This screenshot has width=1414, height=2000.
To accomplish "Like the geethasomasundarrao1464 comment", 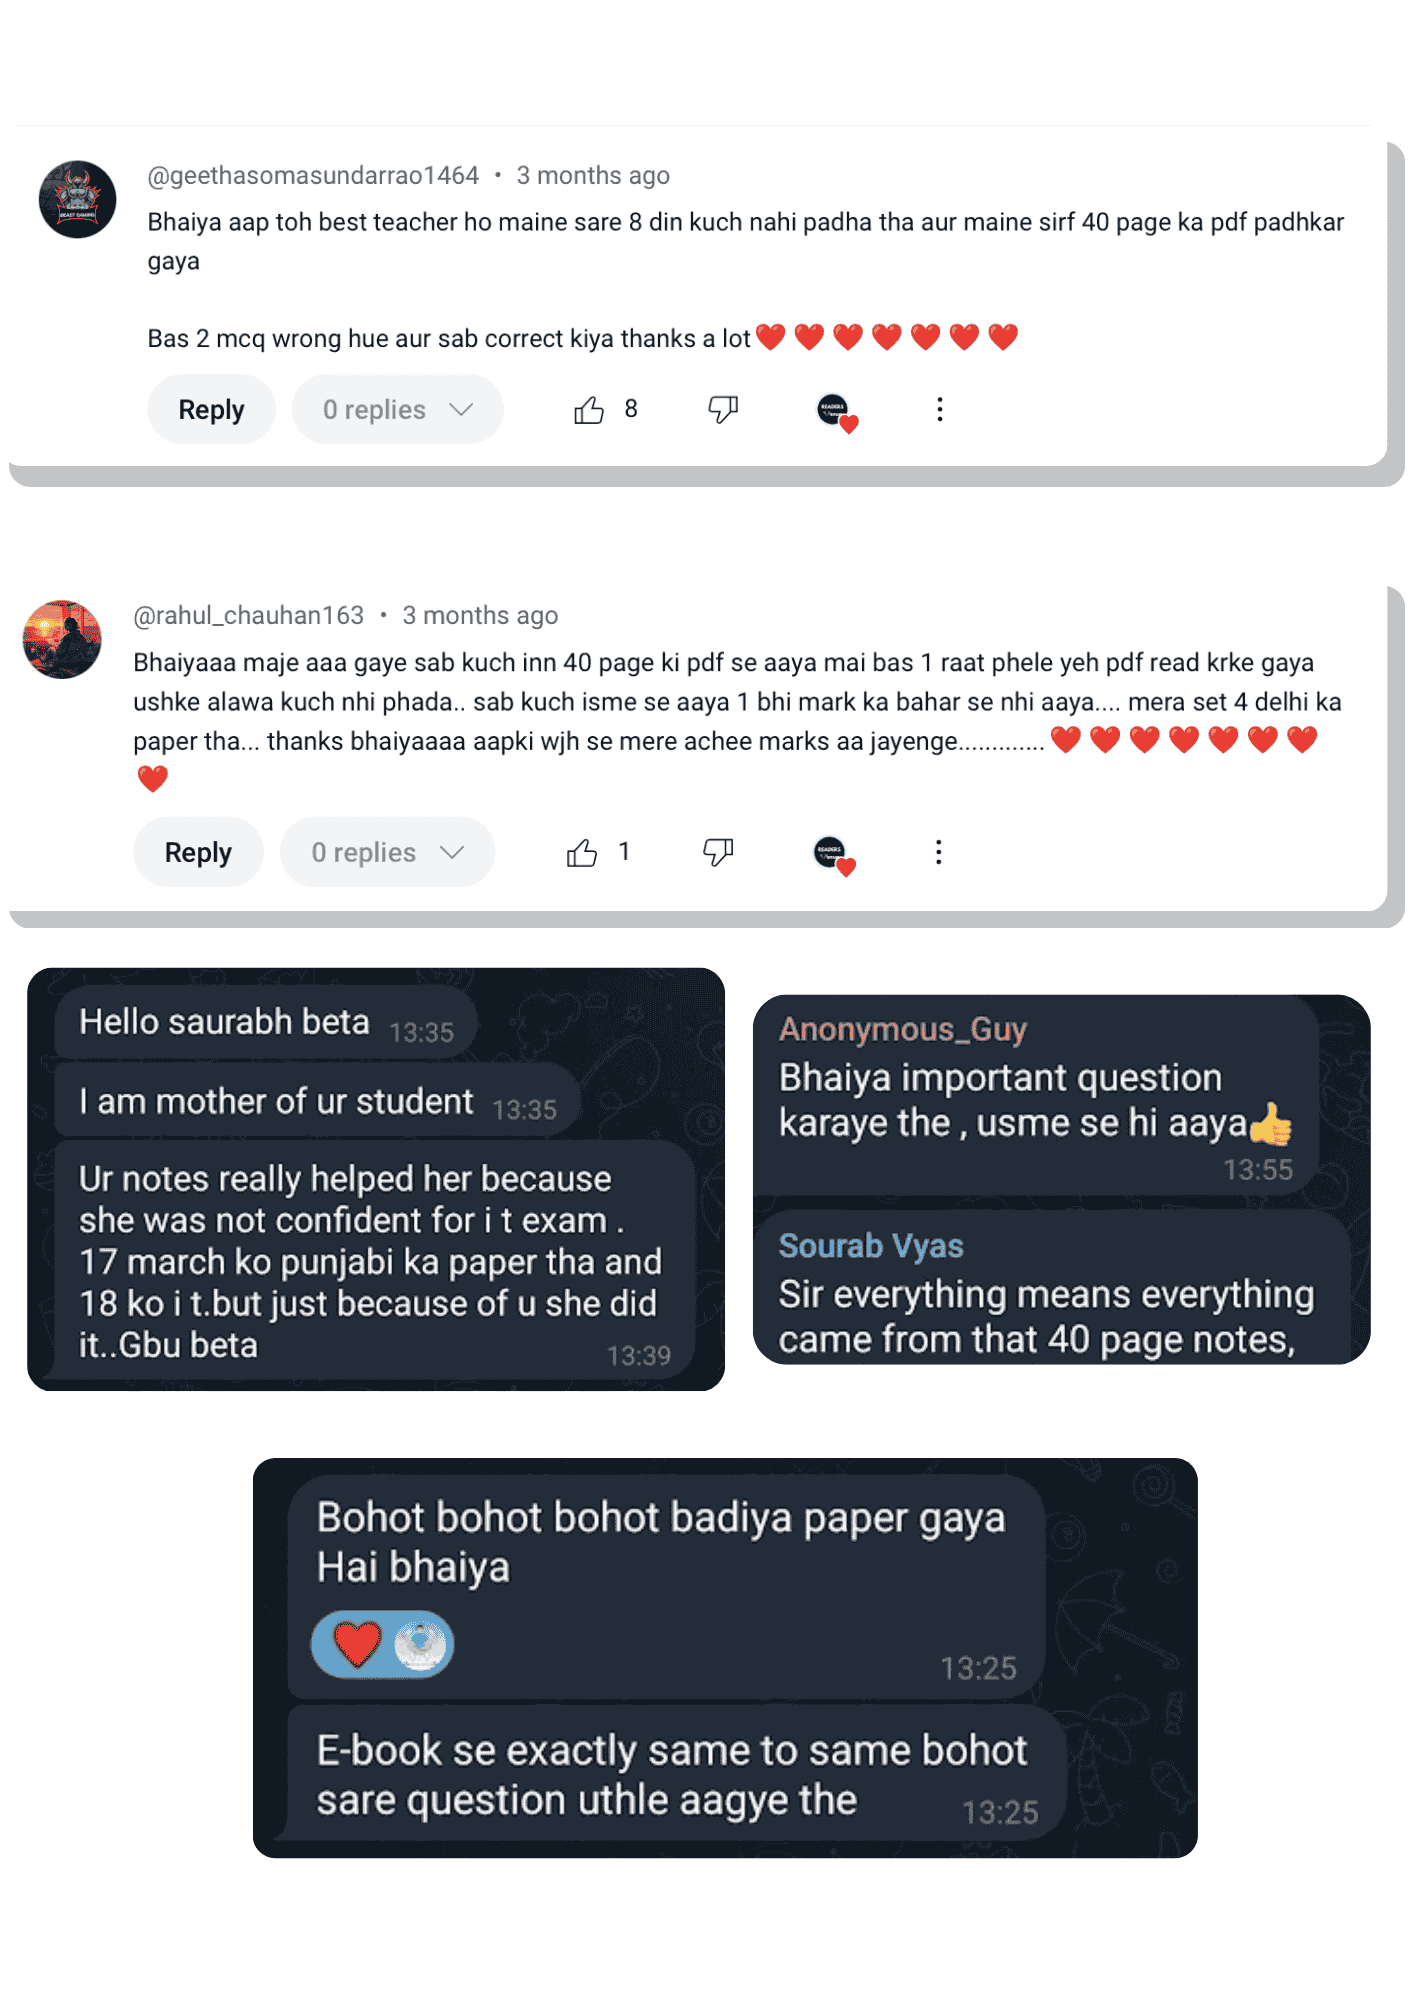I will pyautogui.click(x=589, y=410).
